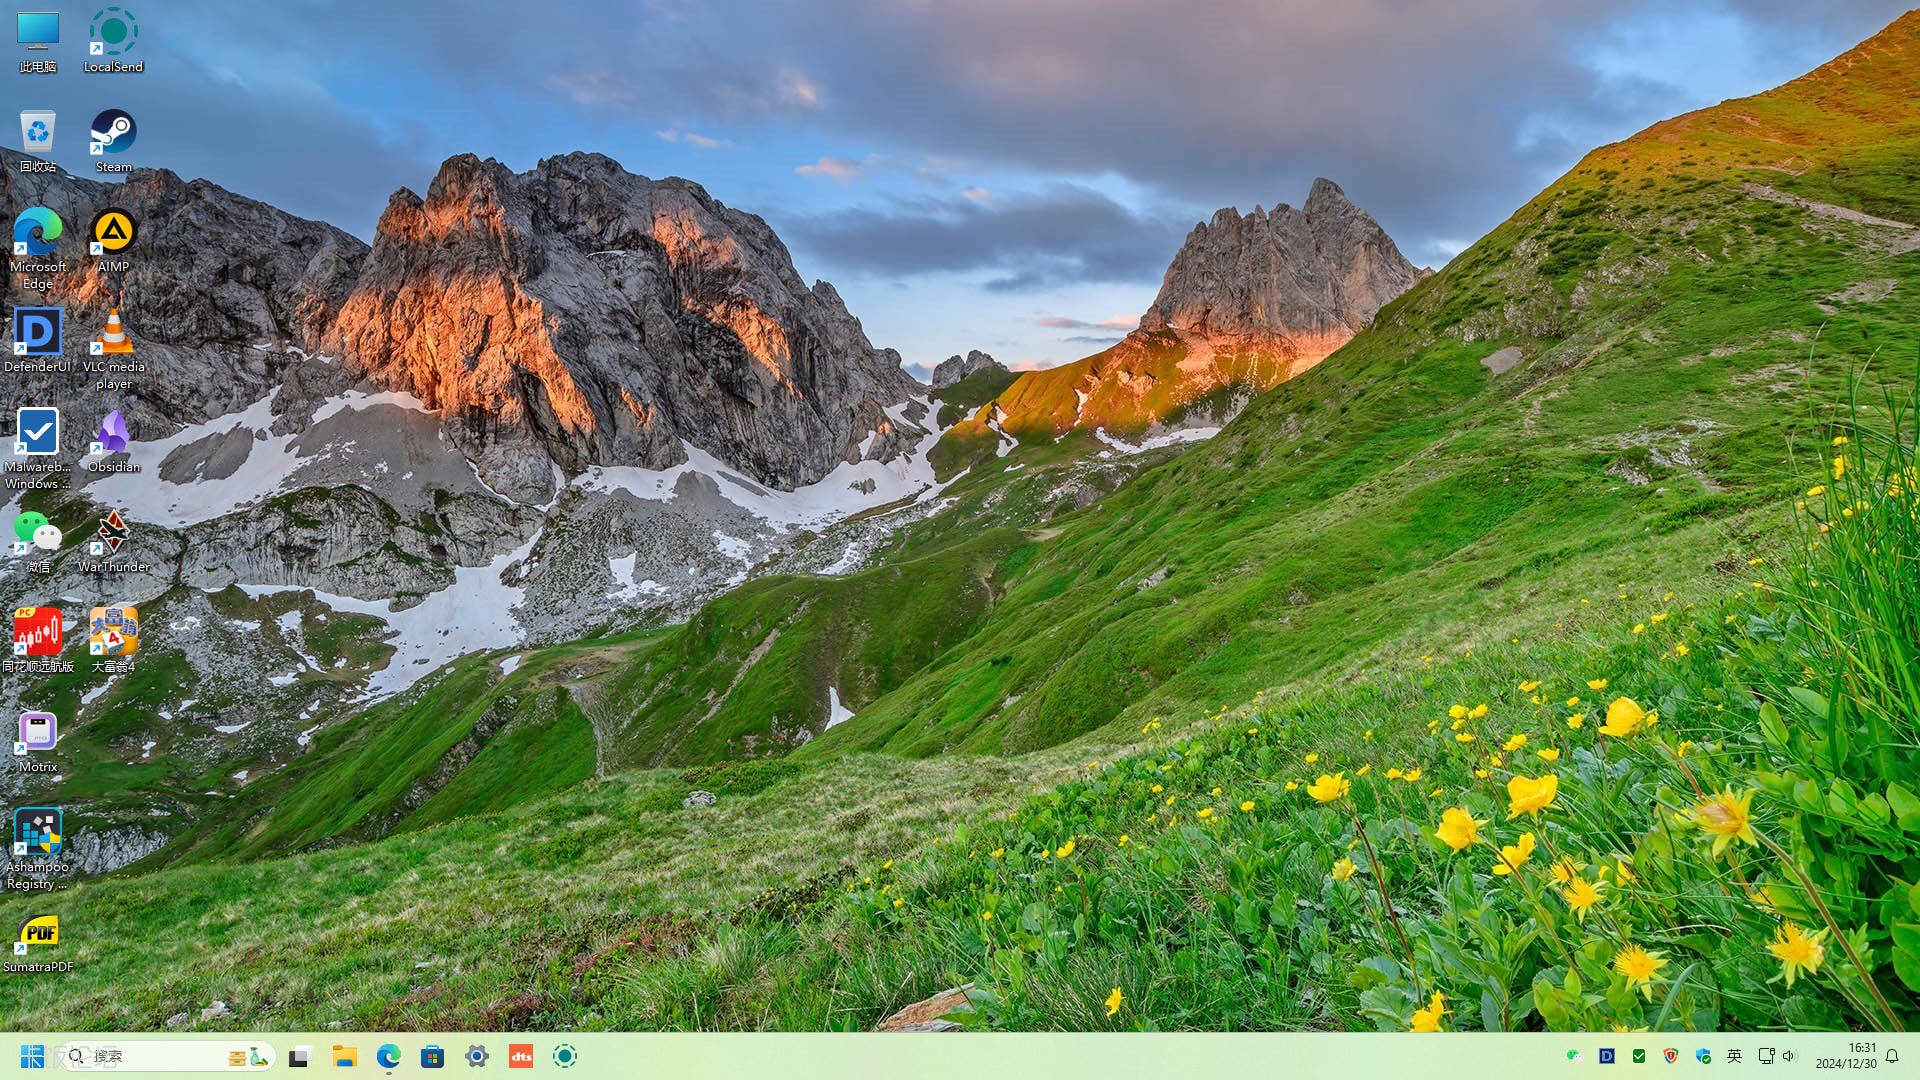Screen dimensions: 1920x1080
Task: Open the volume speaker tray icon
Action: click(x=1789, y=1056)
